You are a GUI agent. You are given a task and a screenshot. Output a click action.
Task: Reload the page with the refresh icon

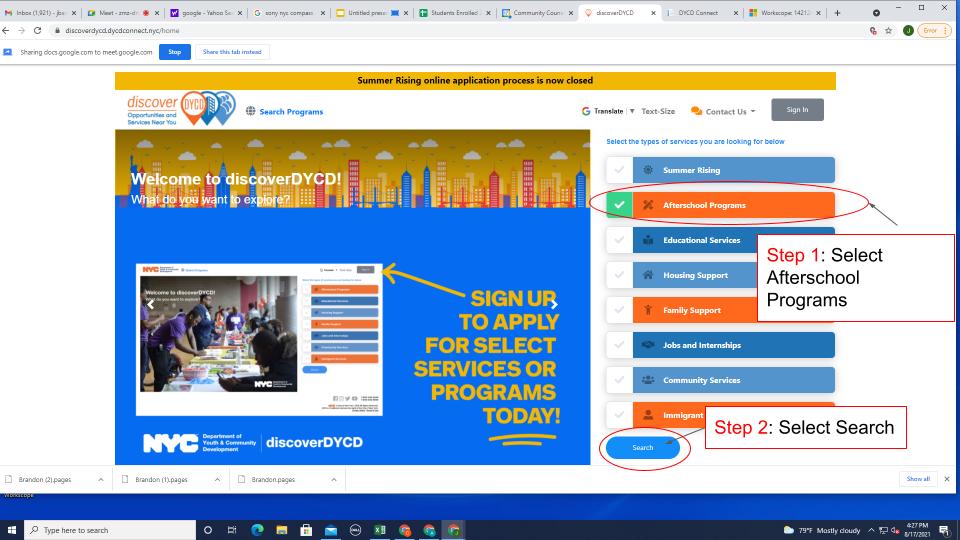37,30
